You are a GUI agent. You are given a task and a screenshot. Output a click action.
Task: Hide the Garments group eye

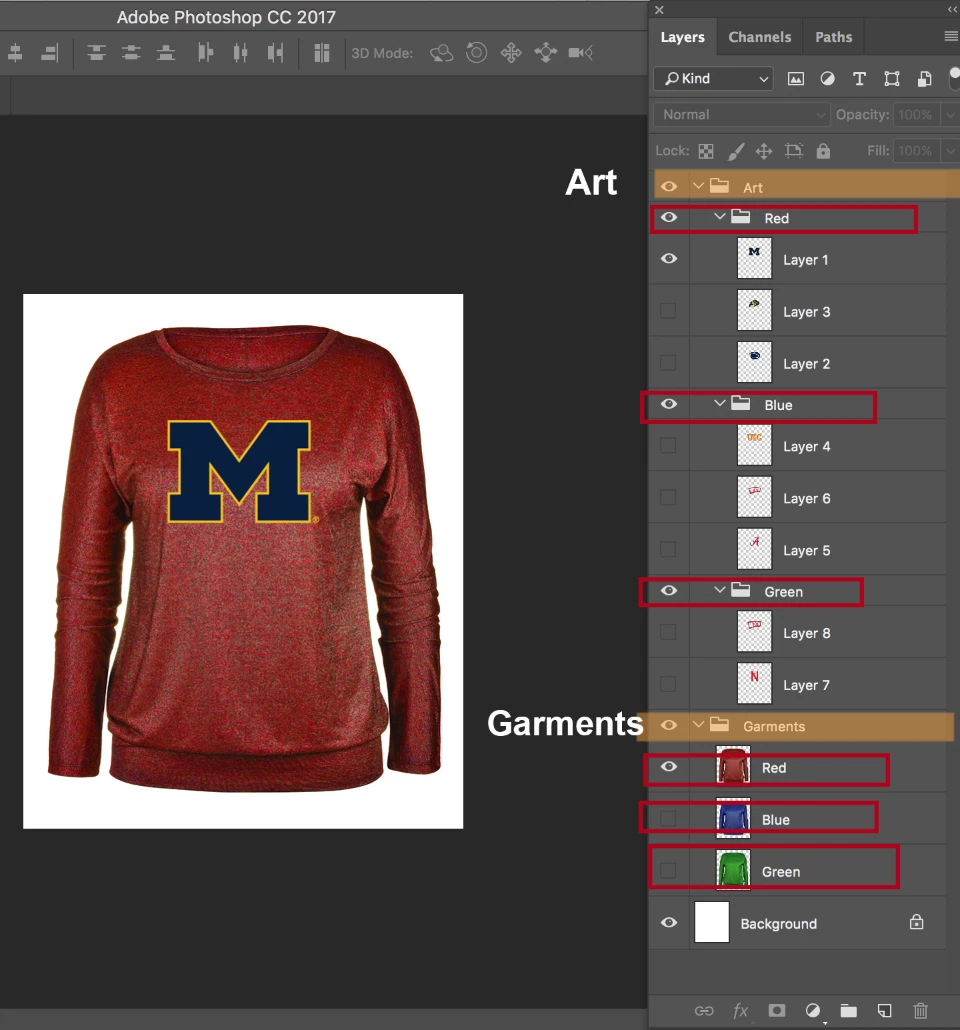669,725
